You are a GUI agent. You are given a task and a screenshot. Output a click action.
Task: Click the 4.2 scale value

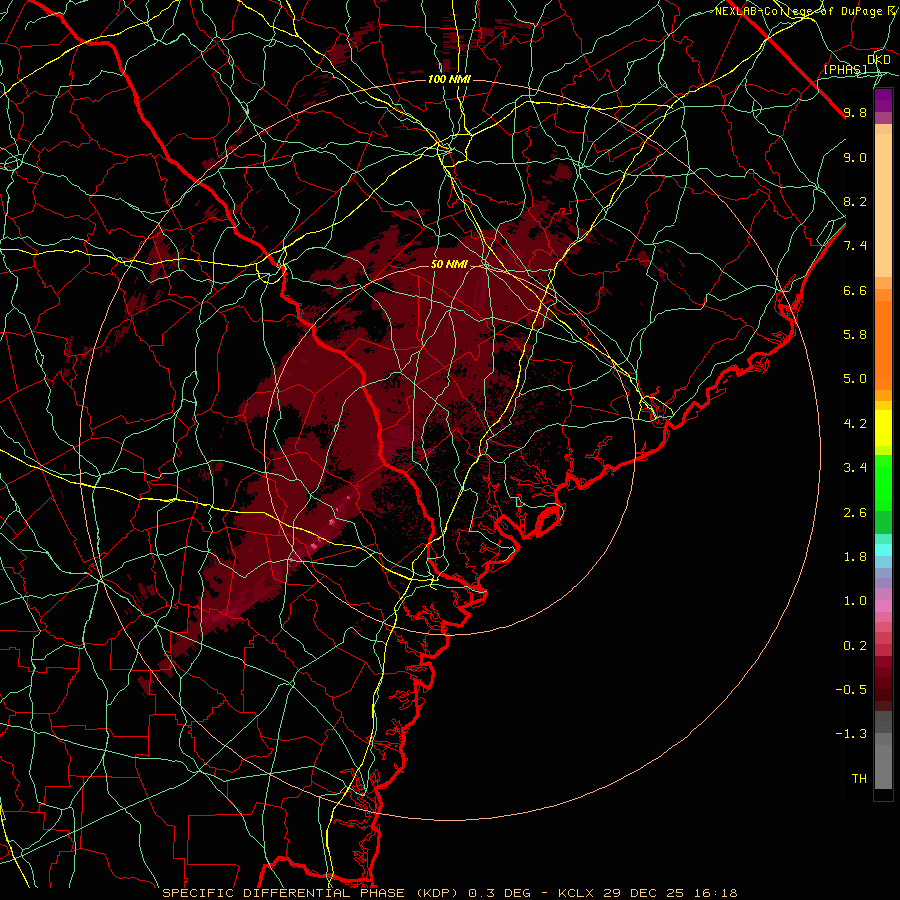[x=855, y=424]
